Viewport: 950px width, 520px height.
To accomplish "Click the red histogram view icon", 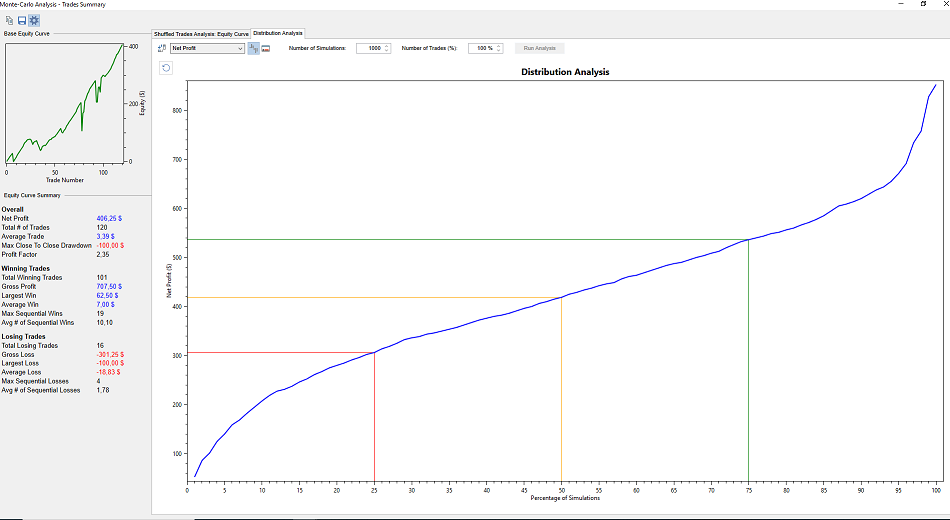I will [x=267, y=48].
